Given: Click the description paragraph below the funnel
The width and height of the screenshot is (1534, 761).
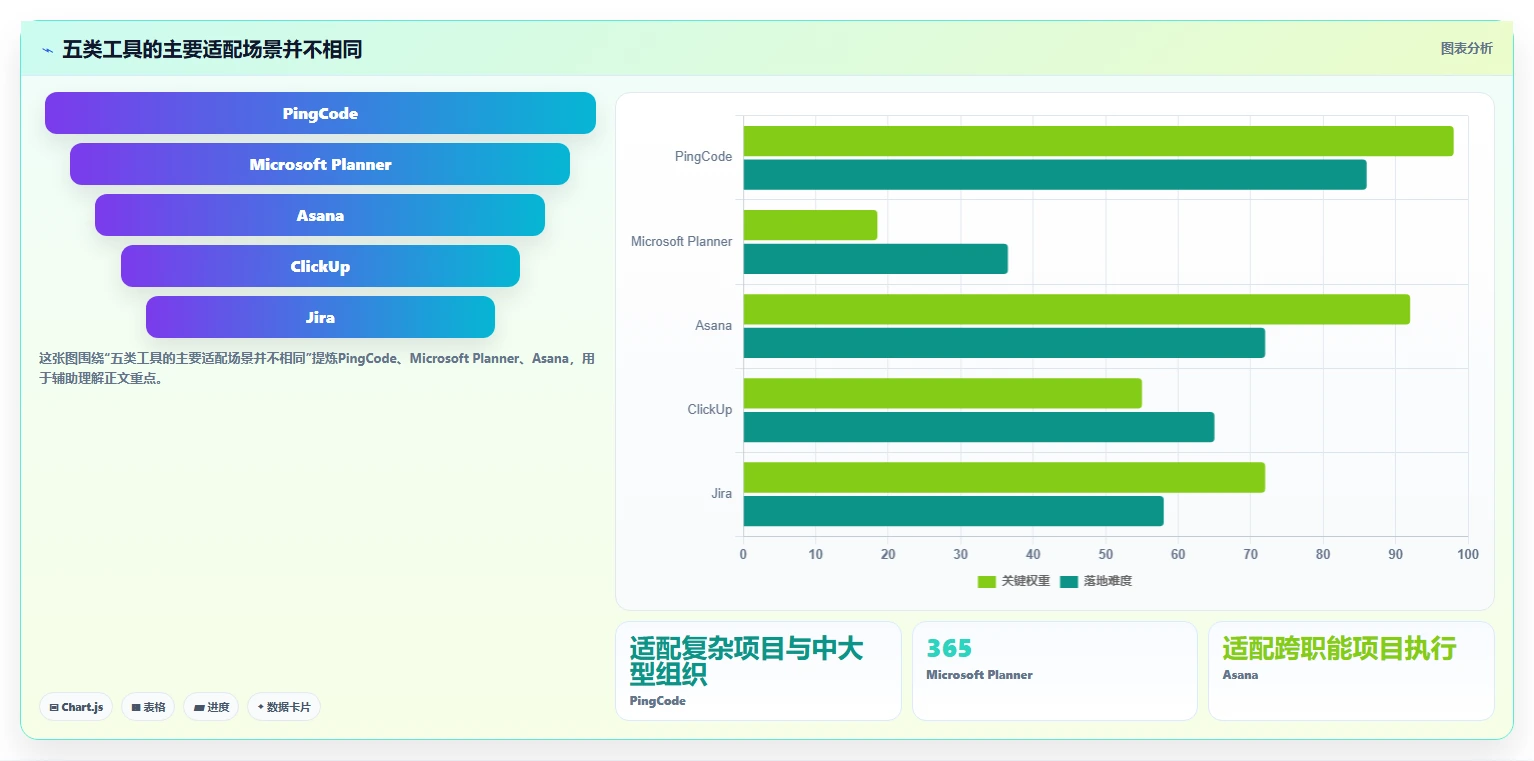Looking at the screenshot, I should tap(316, 368).
